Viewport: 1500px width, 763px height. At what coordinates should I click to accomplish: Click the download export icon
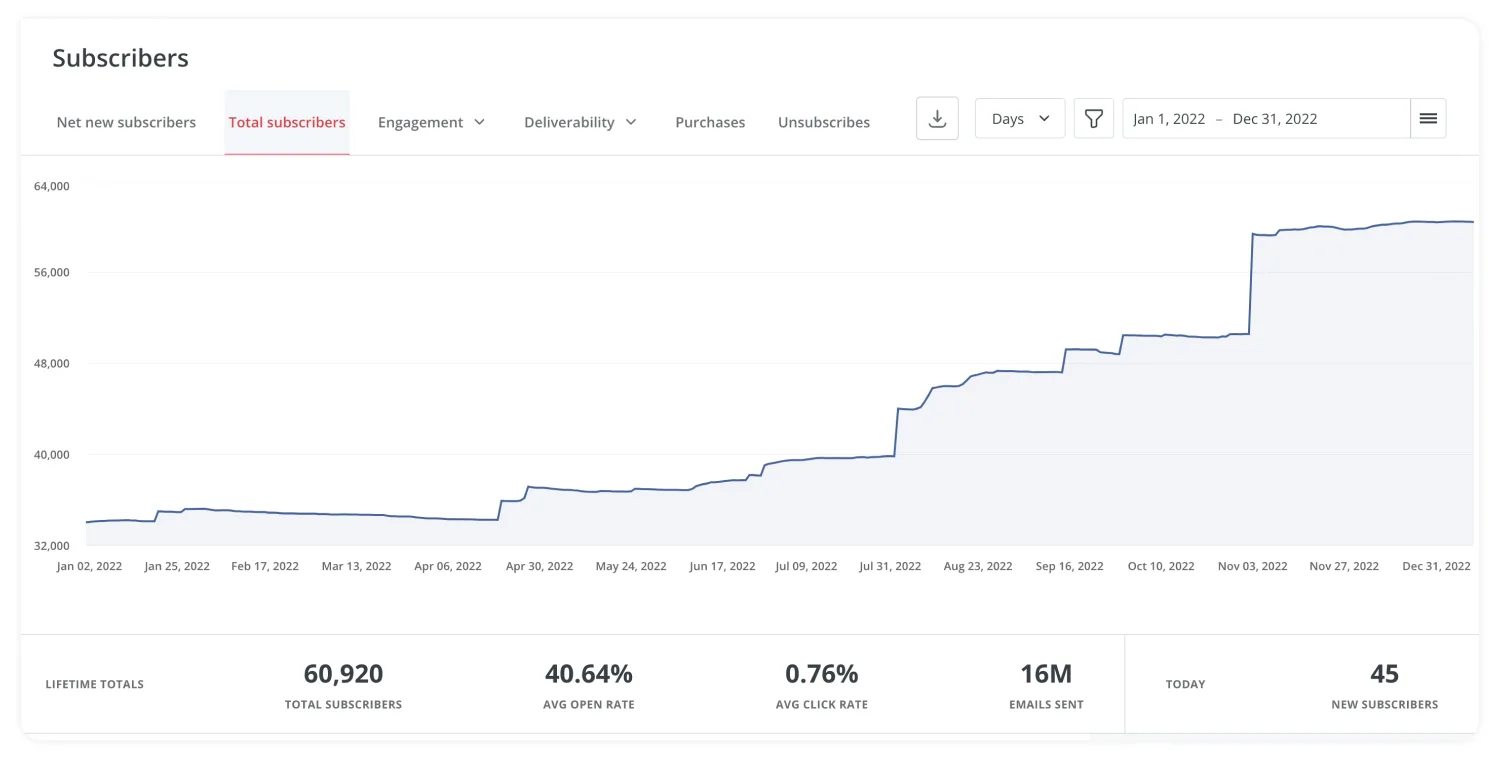pyautogui.click(x=937, y=119)
